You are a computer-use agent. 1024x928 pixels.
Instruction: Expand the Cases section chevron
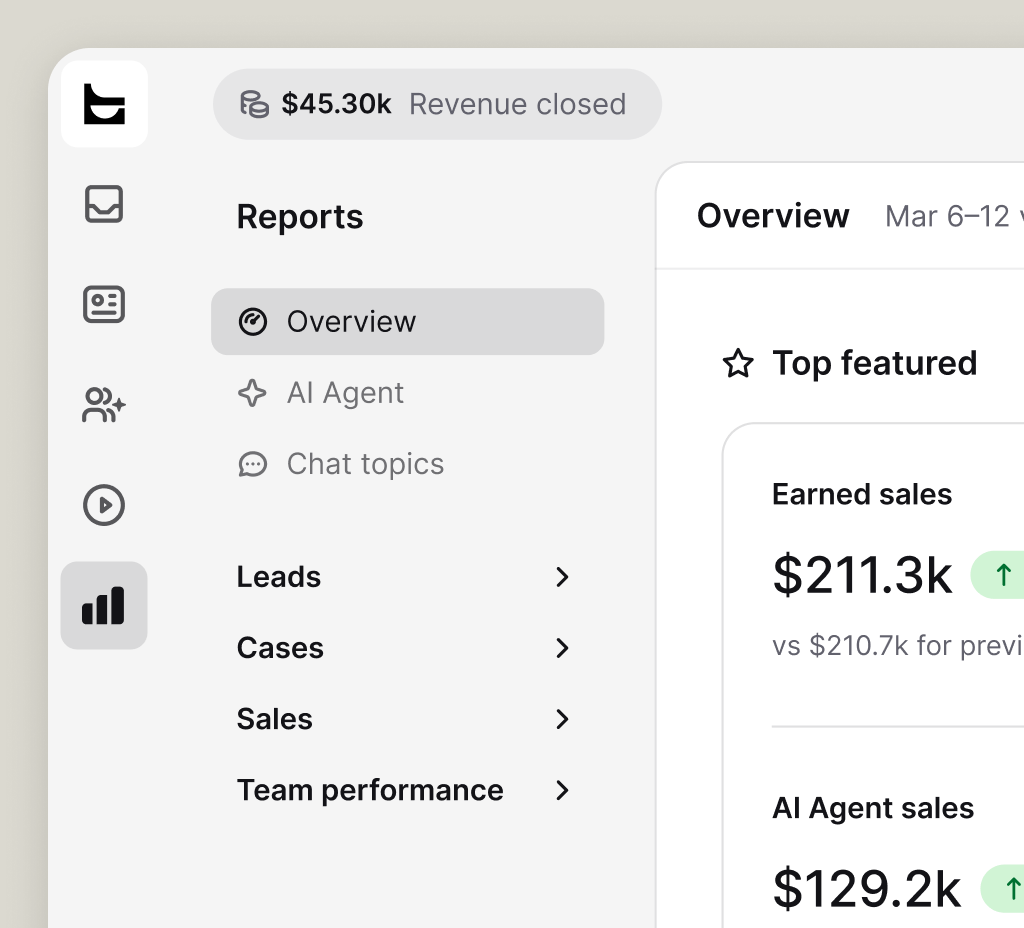(x=562, y=648)
